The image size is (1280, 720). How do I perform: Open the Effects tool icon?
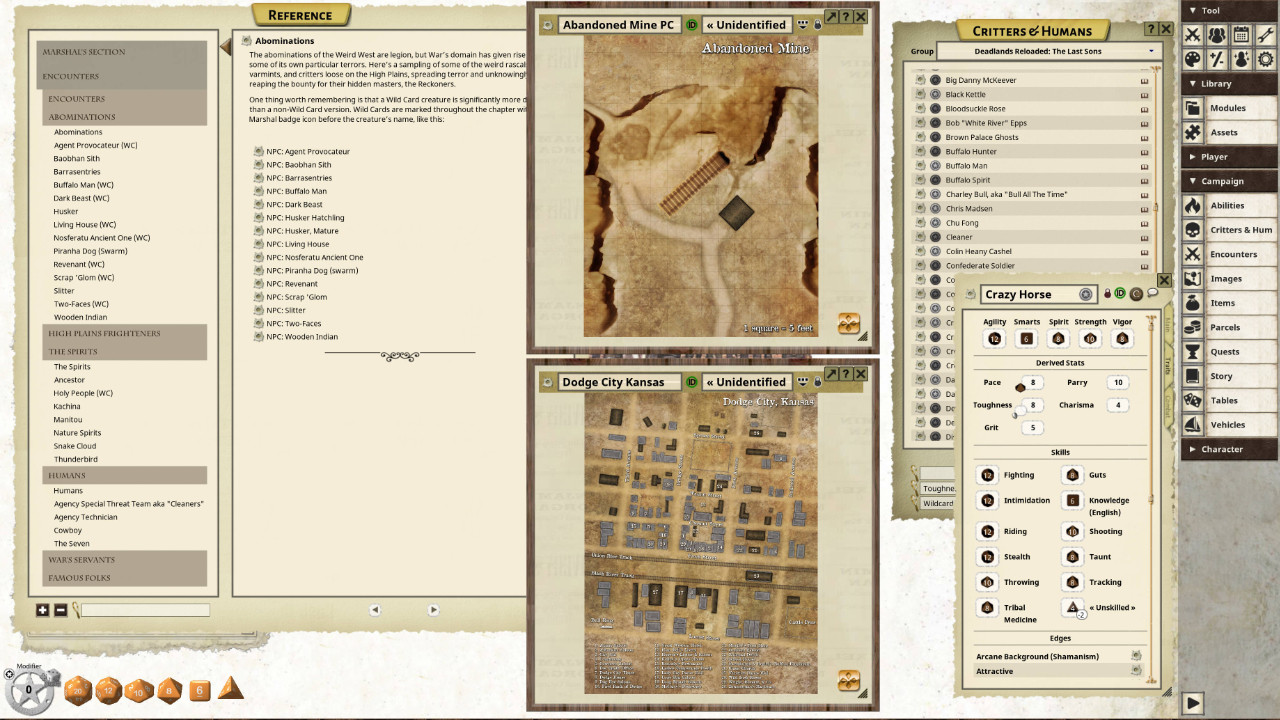tap(1241, 59)
